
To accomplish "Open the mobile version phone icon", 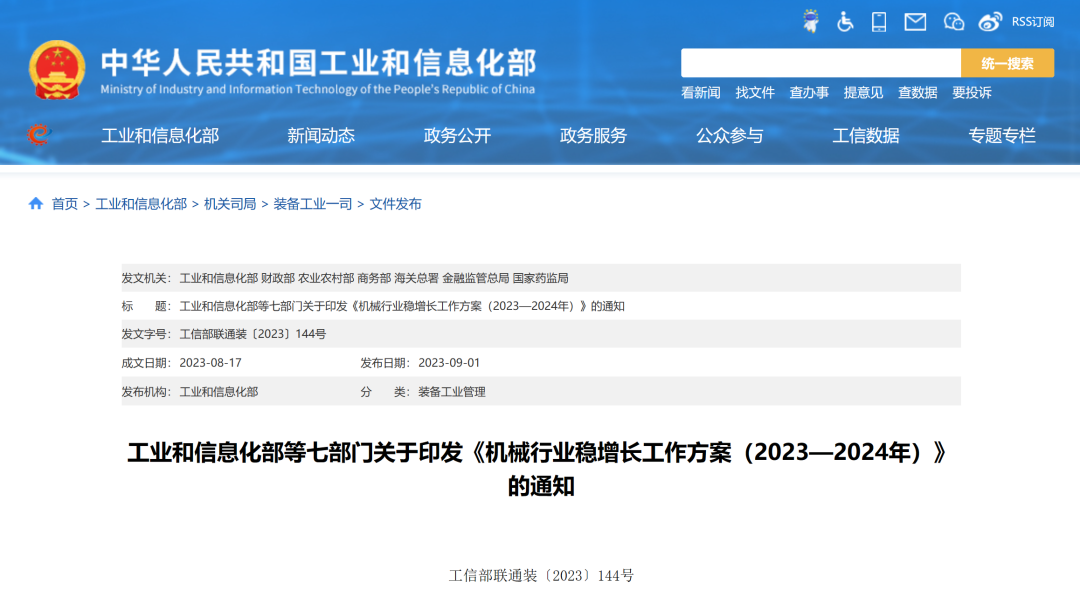I will pyautogui.click(x=879, y=21).
